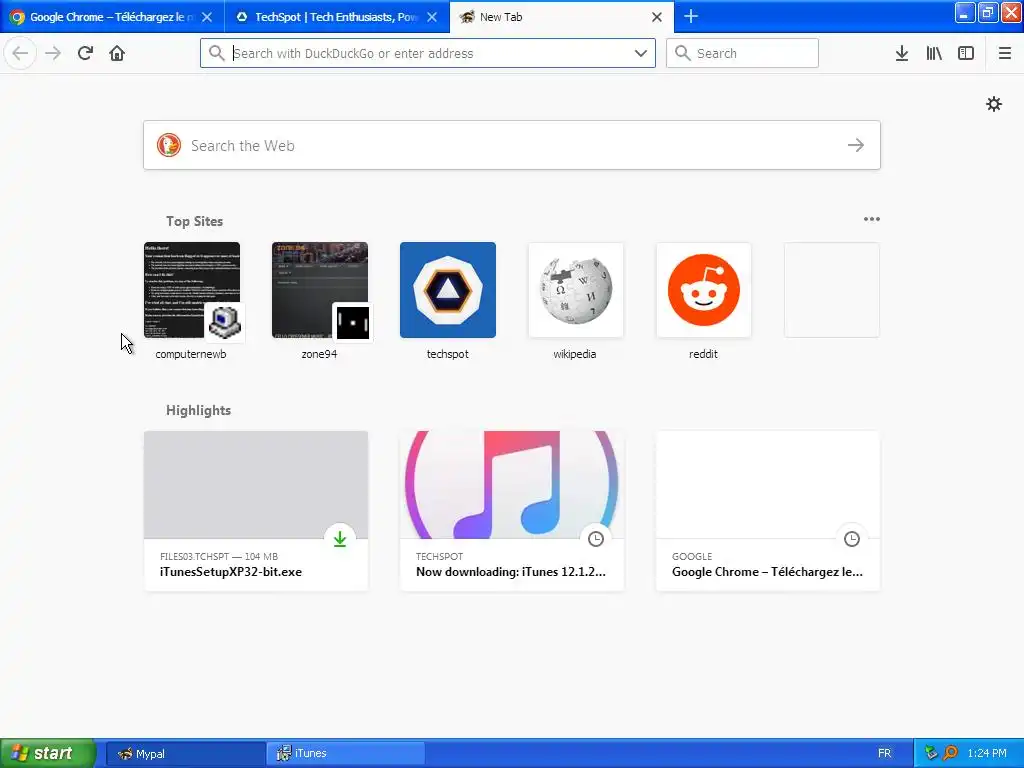Click the 1:24 PM taskbar clock
This screenshot has height=768, width=1024.
coord(987,753)
